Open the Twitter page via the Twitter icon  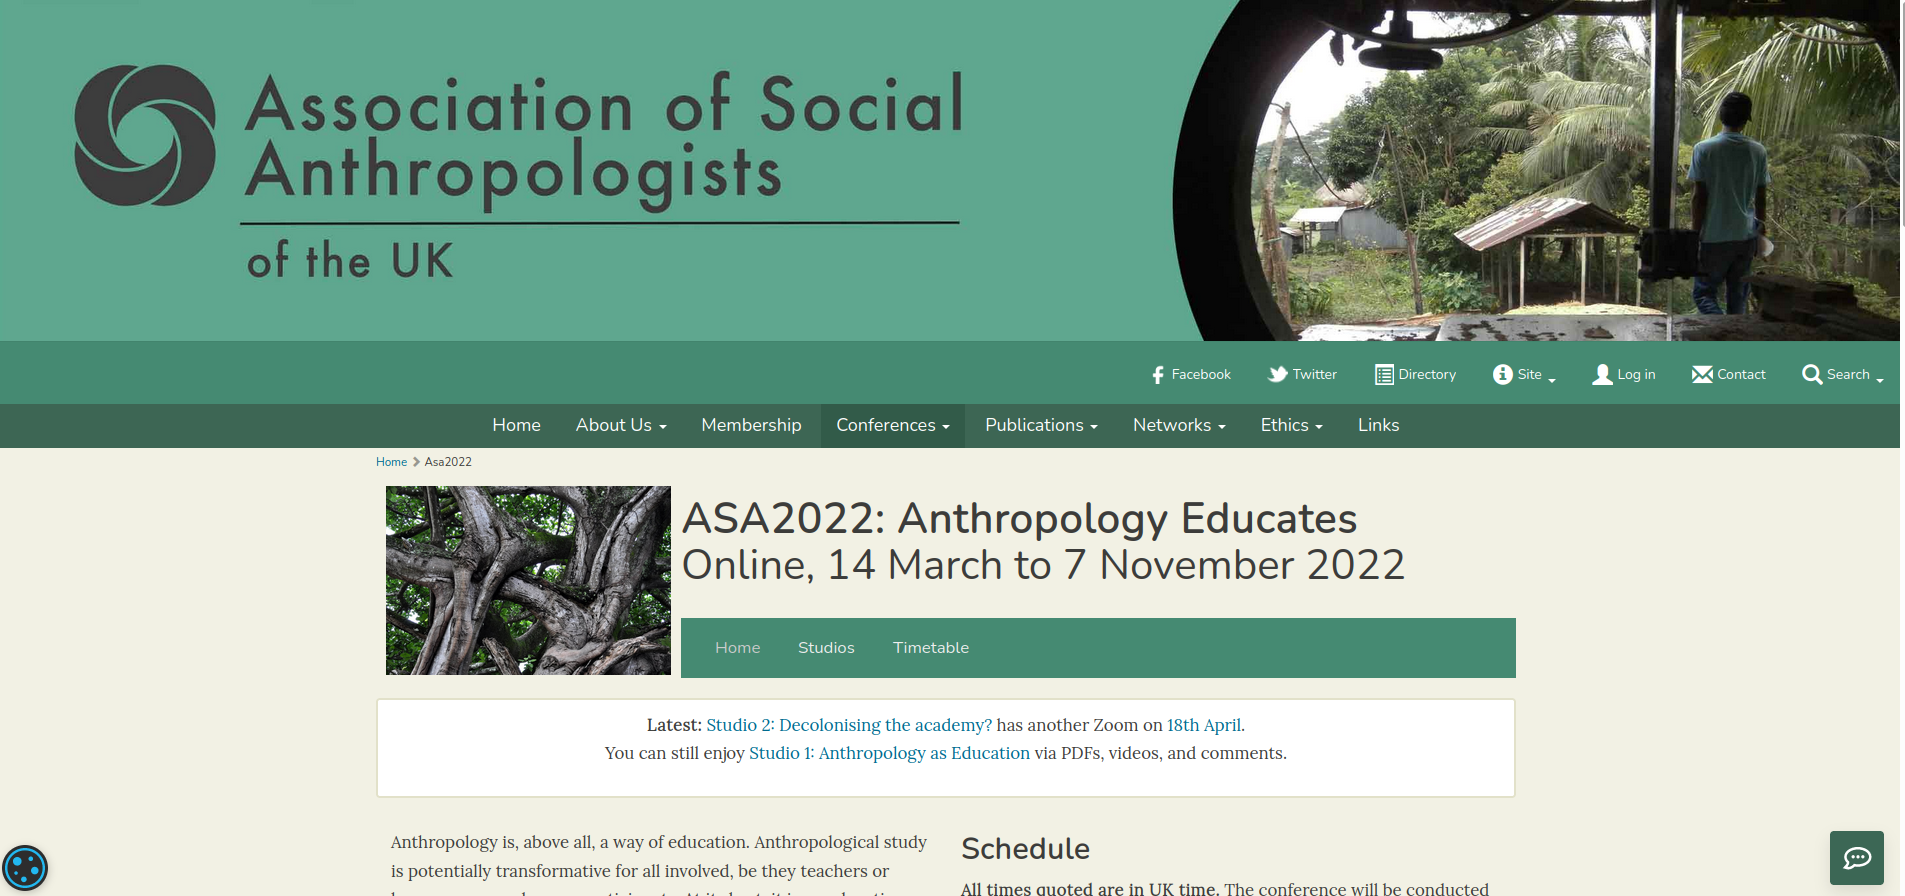click(1278, 374)
